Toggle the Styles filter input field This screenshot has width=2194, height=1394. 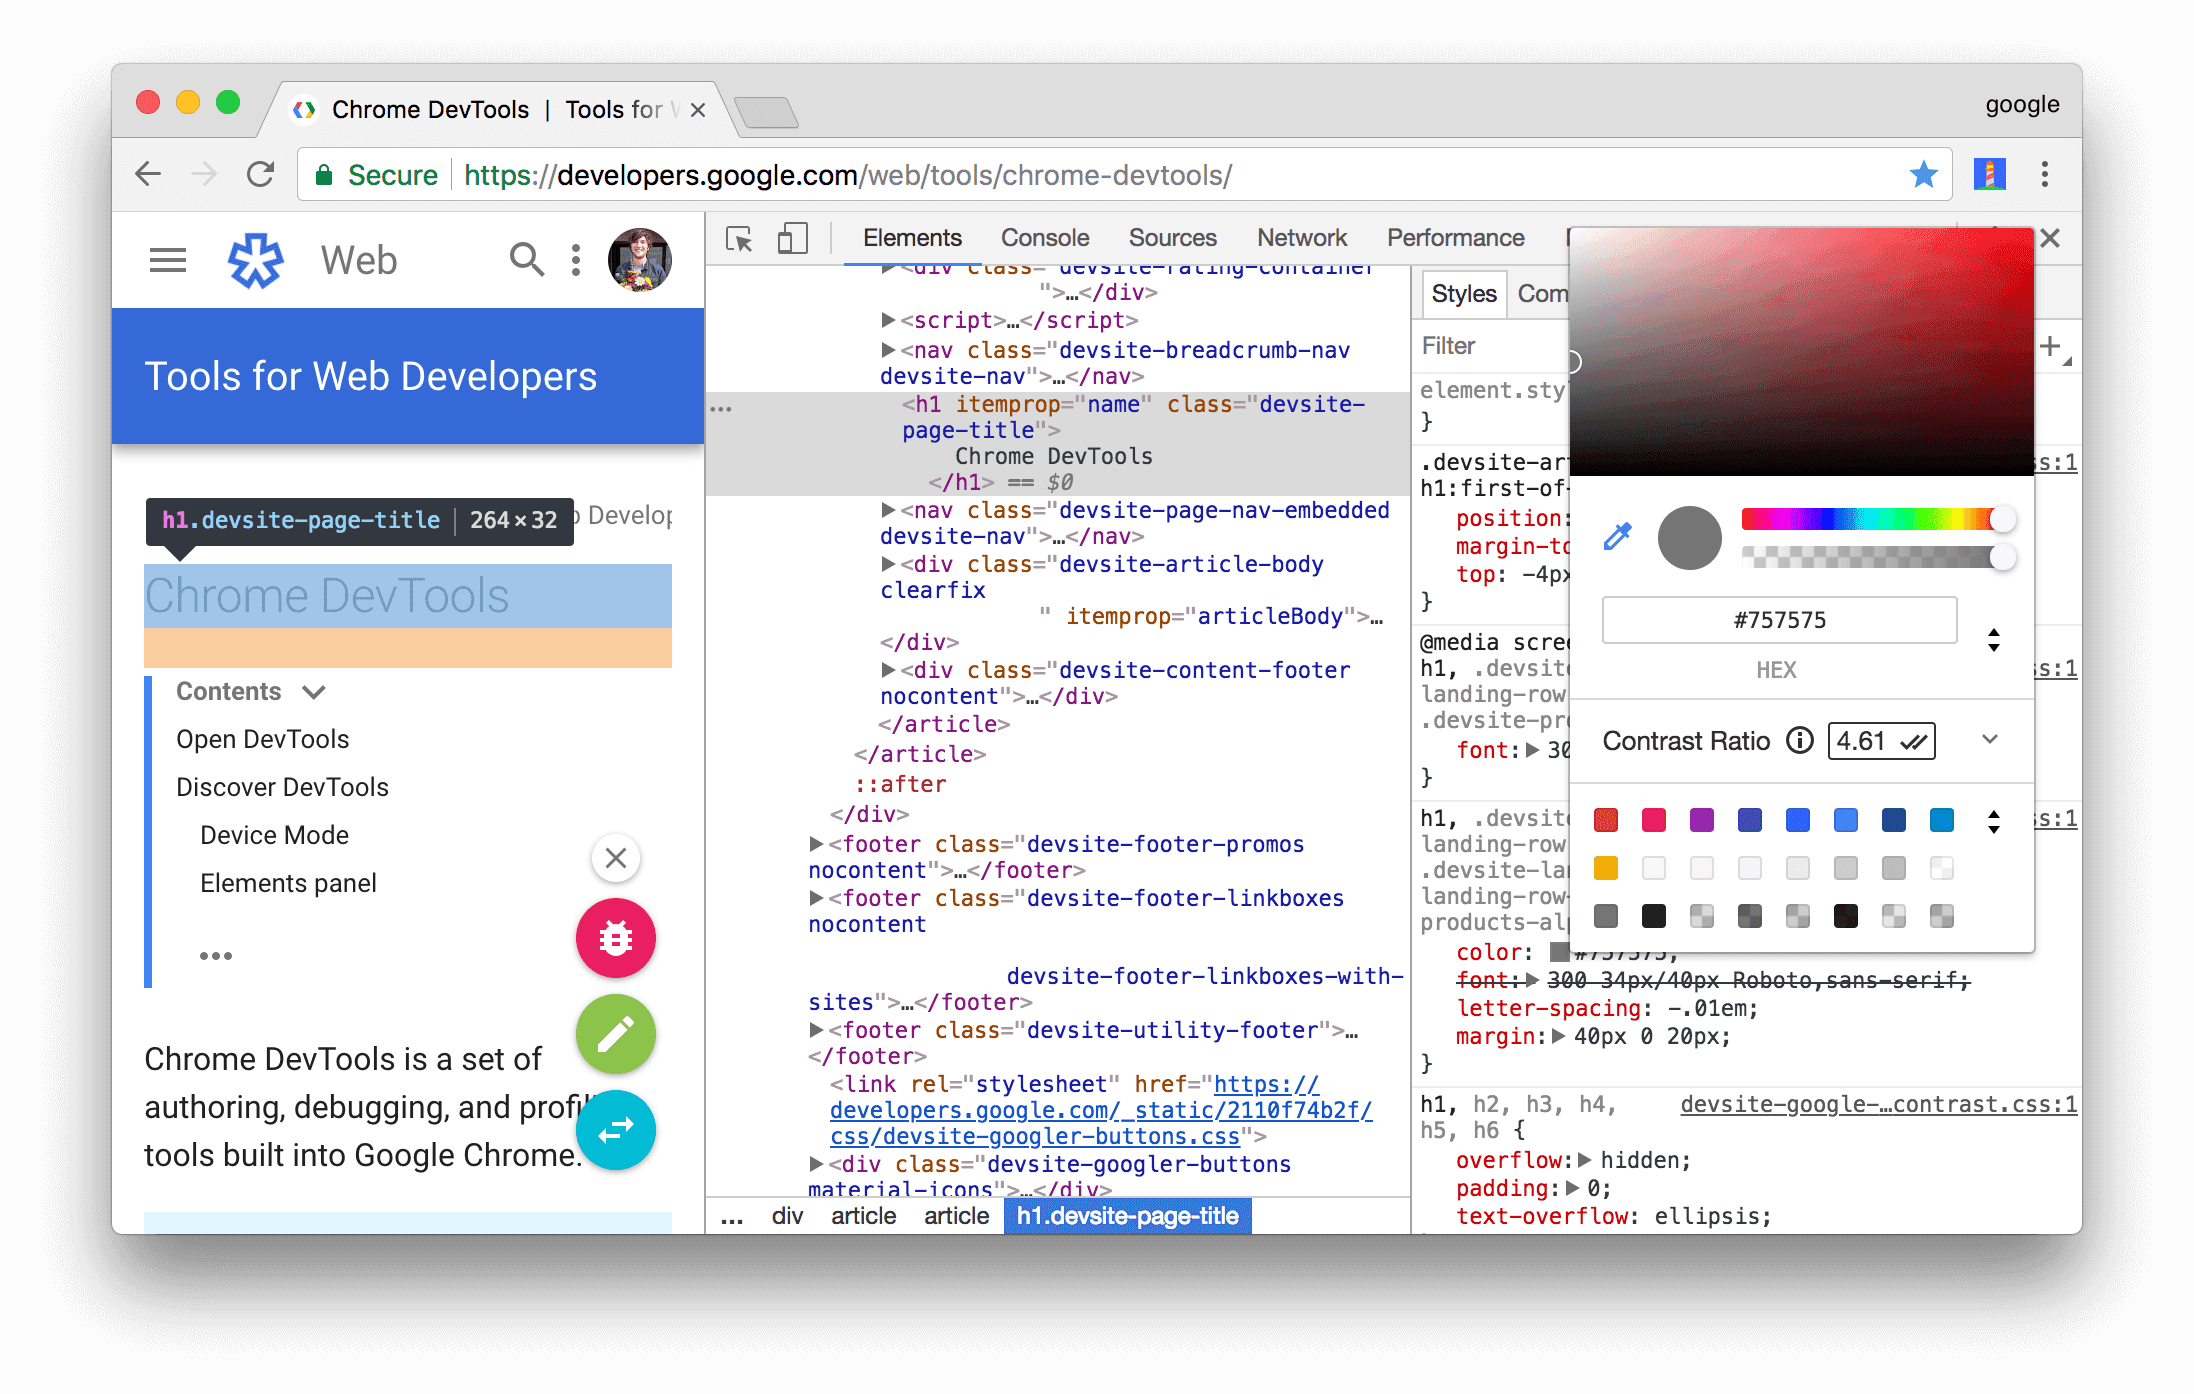pos(1487,345)
